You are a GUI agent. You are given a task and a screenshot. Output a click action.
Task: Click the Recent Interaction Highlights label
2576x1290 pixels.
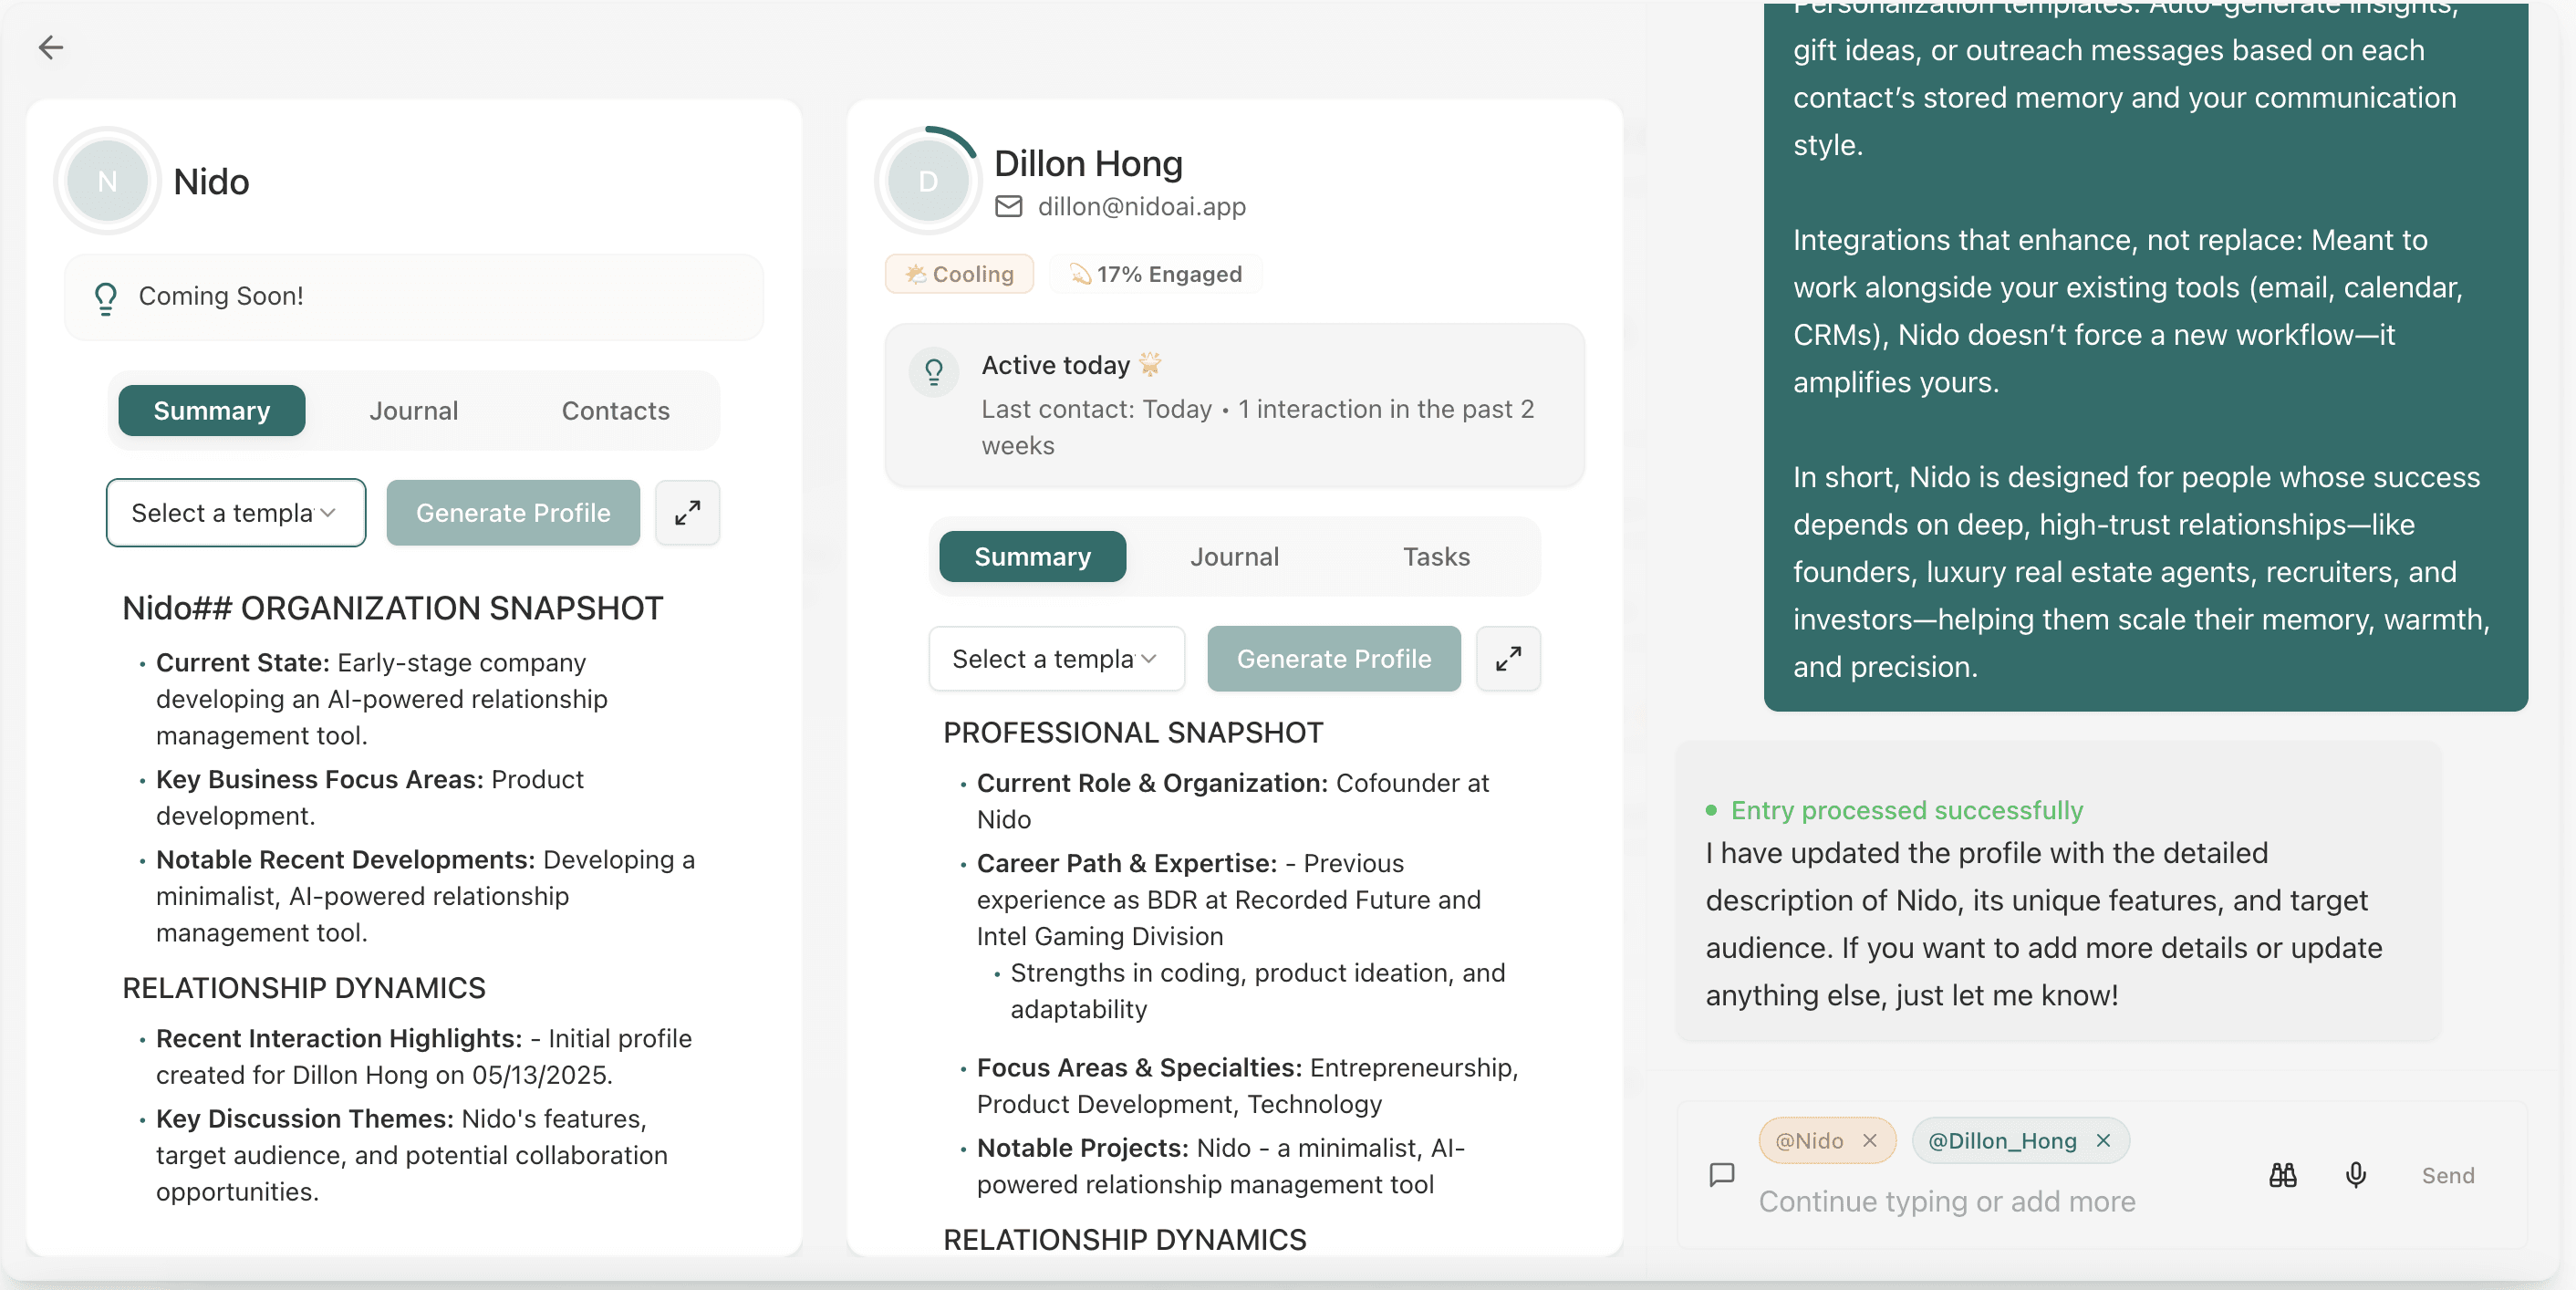[x=339, y=1038]
